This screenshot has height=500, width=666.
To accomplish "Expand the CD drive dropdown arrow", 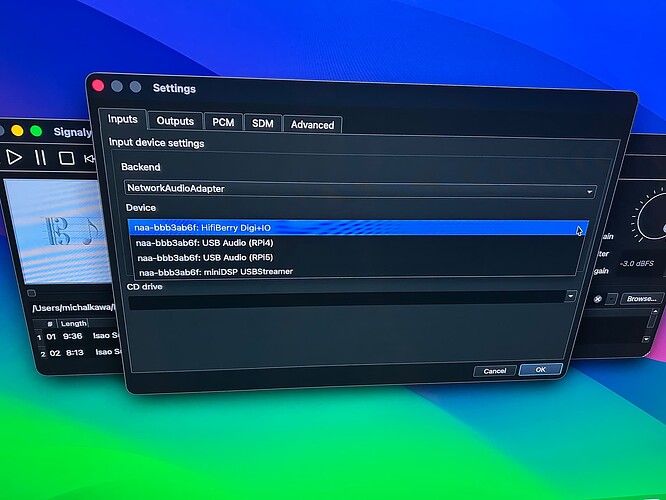I will pos(570,296).
